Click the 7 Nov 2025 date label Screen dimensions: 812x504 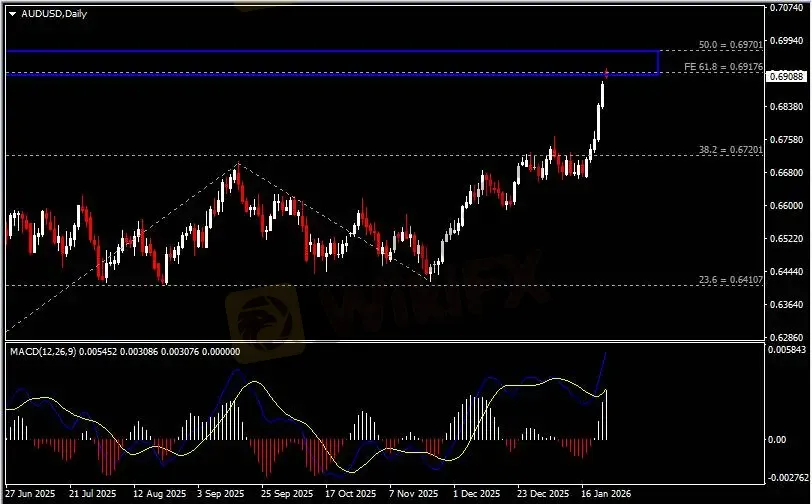pos(414,494)
